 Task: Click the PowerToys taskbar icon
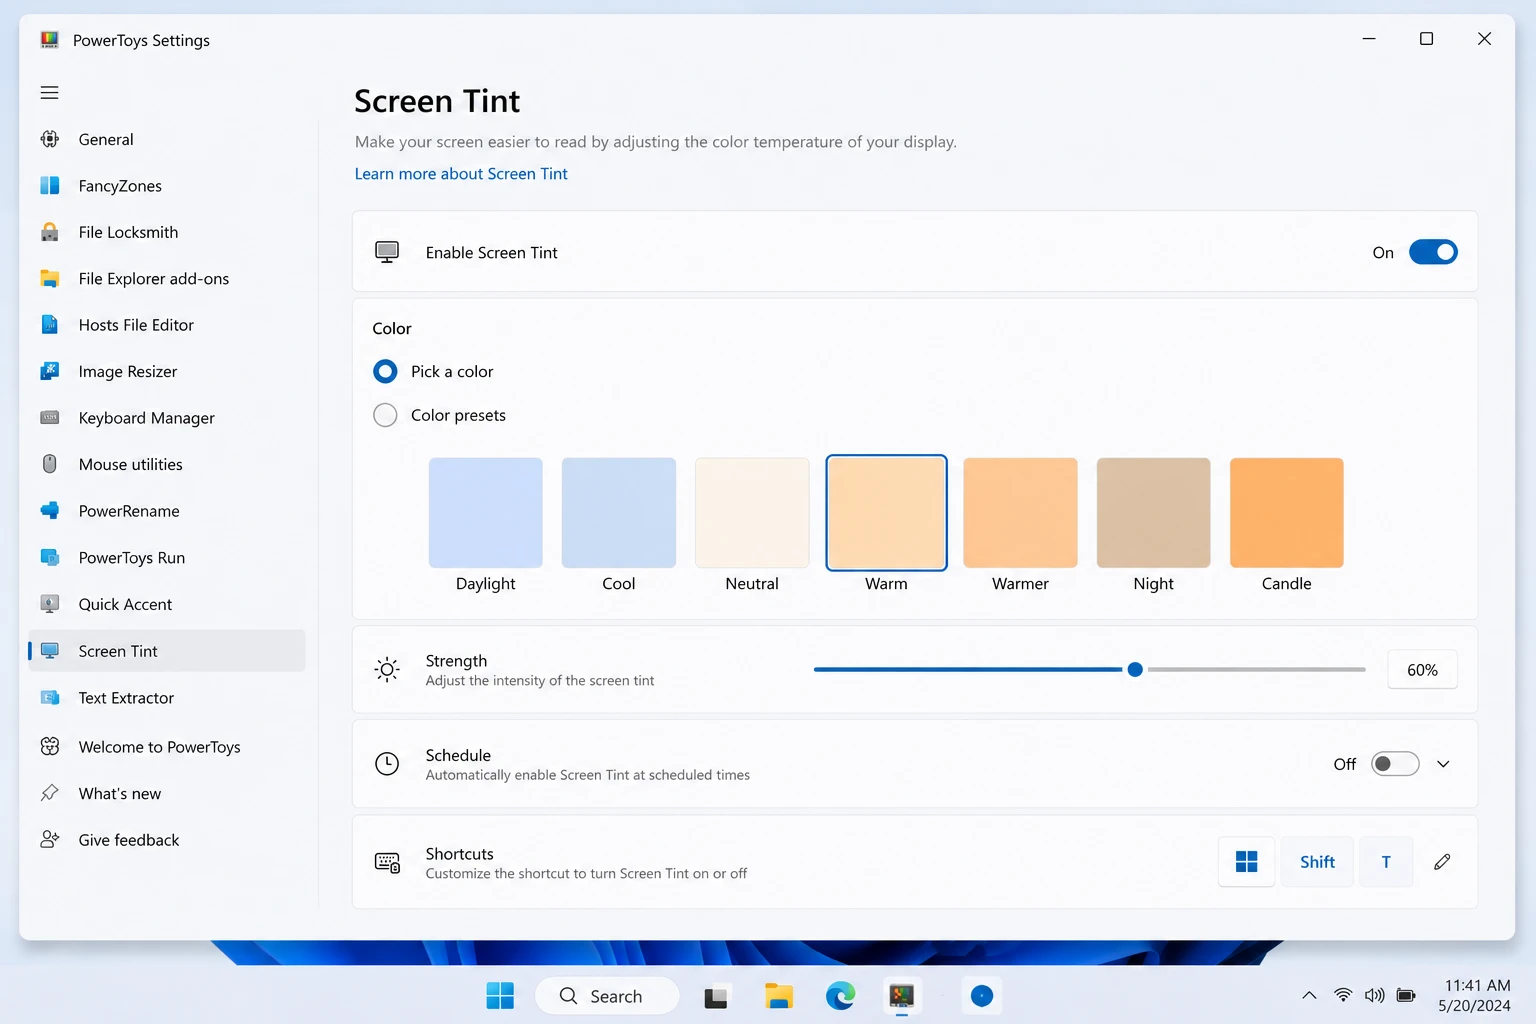[902, 996]
